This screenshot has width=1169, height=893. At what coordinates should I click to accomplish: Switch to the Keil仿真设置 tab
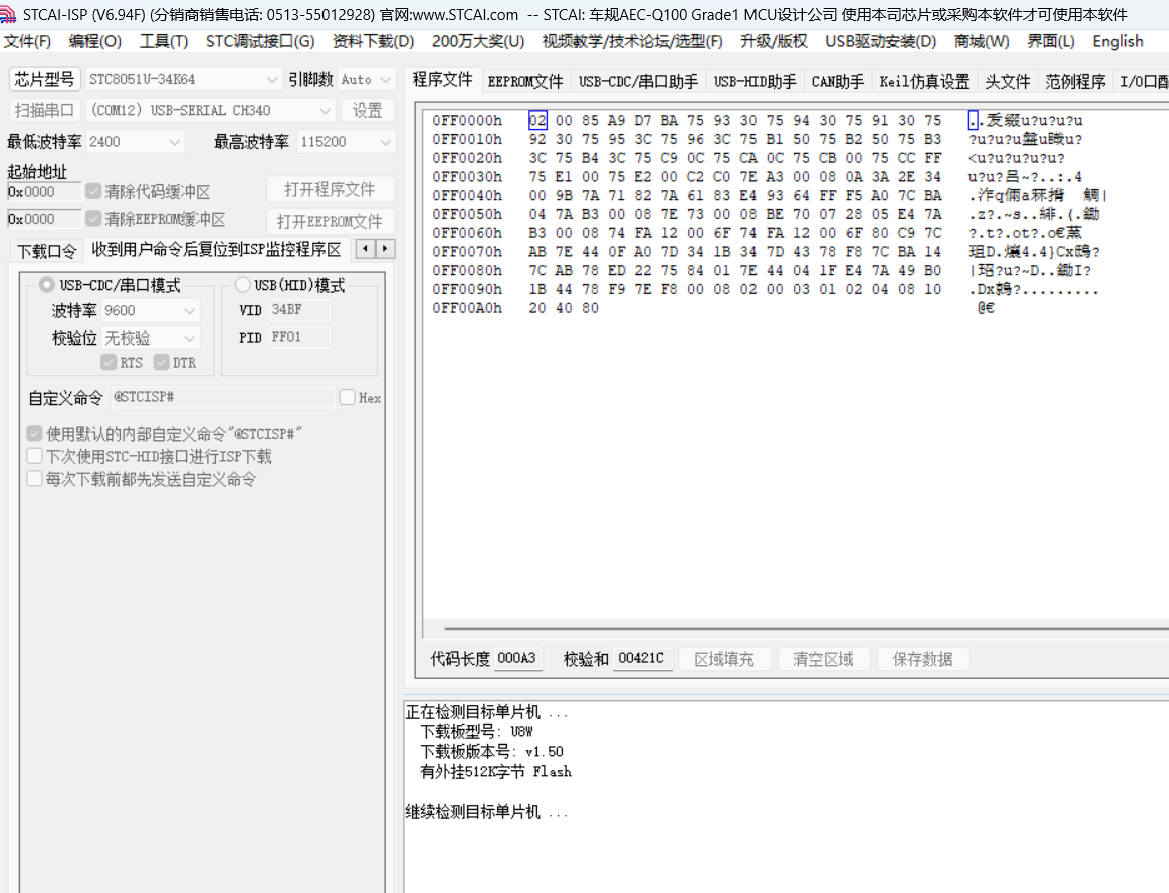click(924, 81)
